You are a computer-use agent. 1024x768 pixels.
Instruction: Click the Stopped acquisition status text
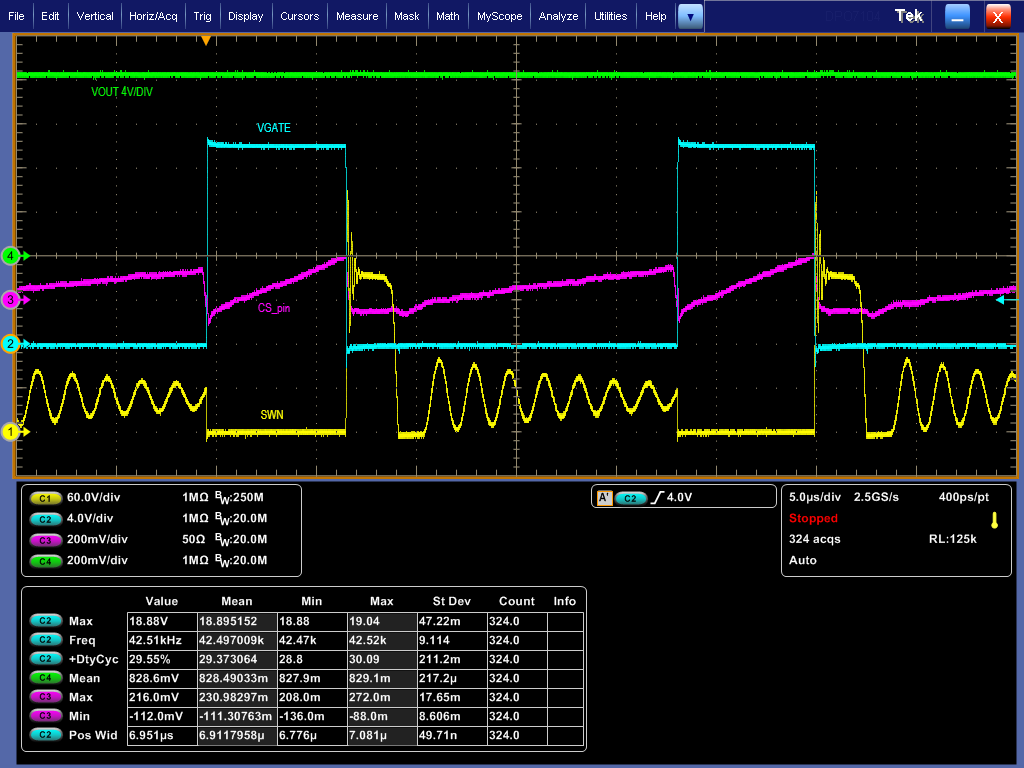coord(813,518)
